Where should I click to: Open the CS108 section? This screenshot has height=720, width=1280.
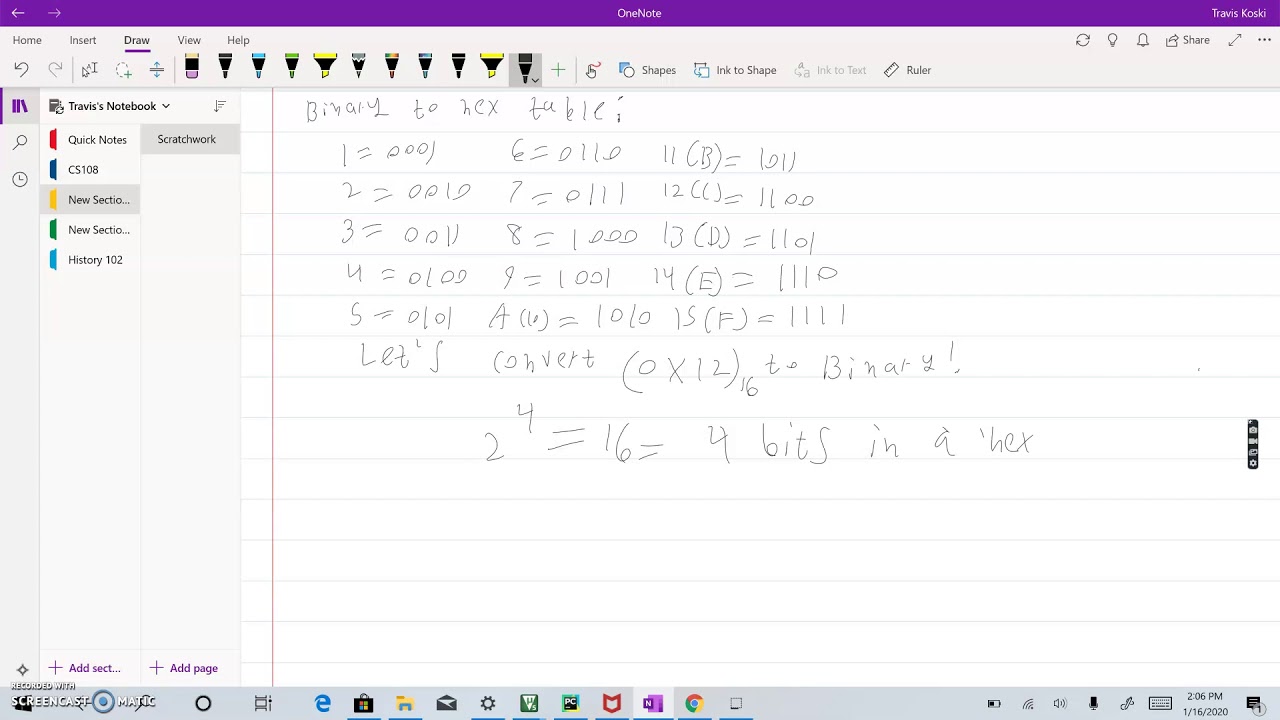[x=90, y=170]
